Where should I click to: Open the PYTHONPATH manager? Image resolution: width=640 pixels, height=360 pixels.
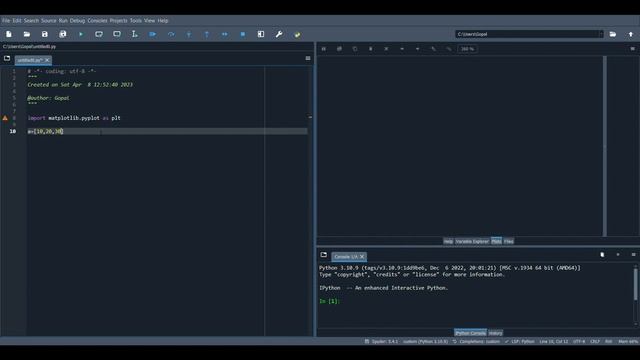pyautogui.click(x=297, y=34)
